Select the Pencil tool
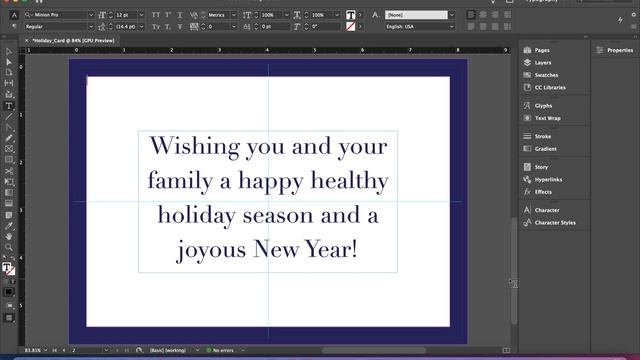This screenshot has height=360, width=640. 9,138
